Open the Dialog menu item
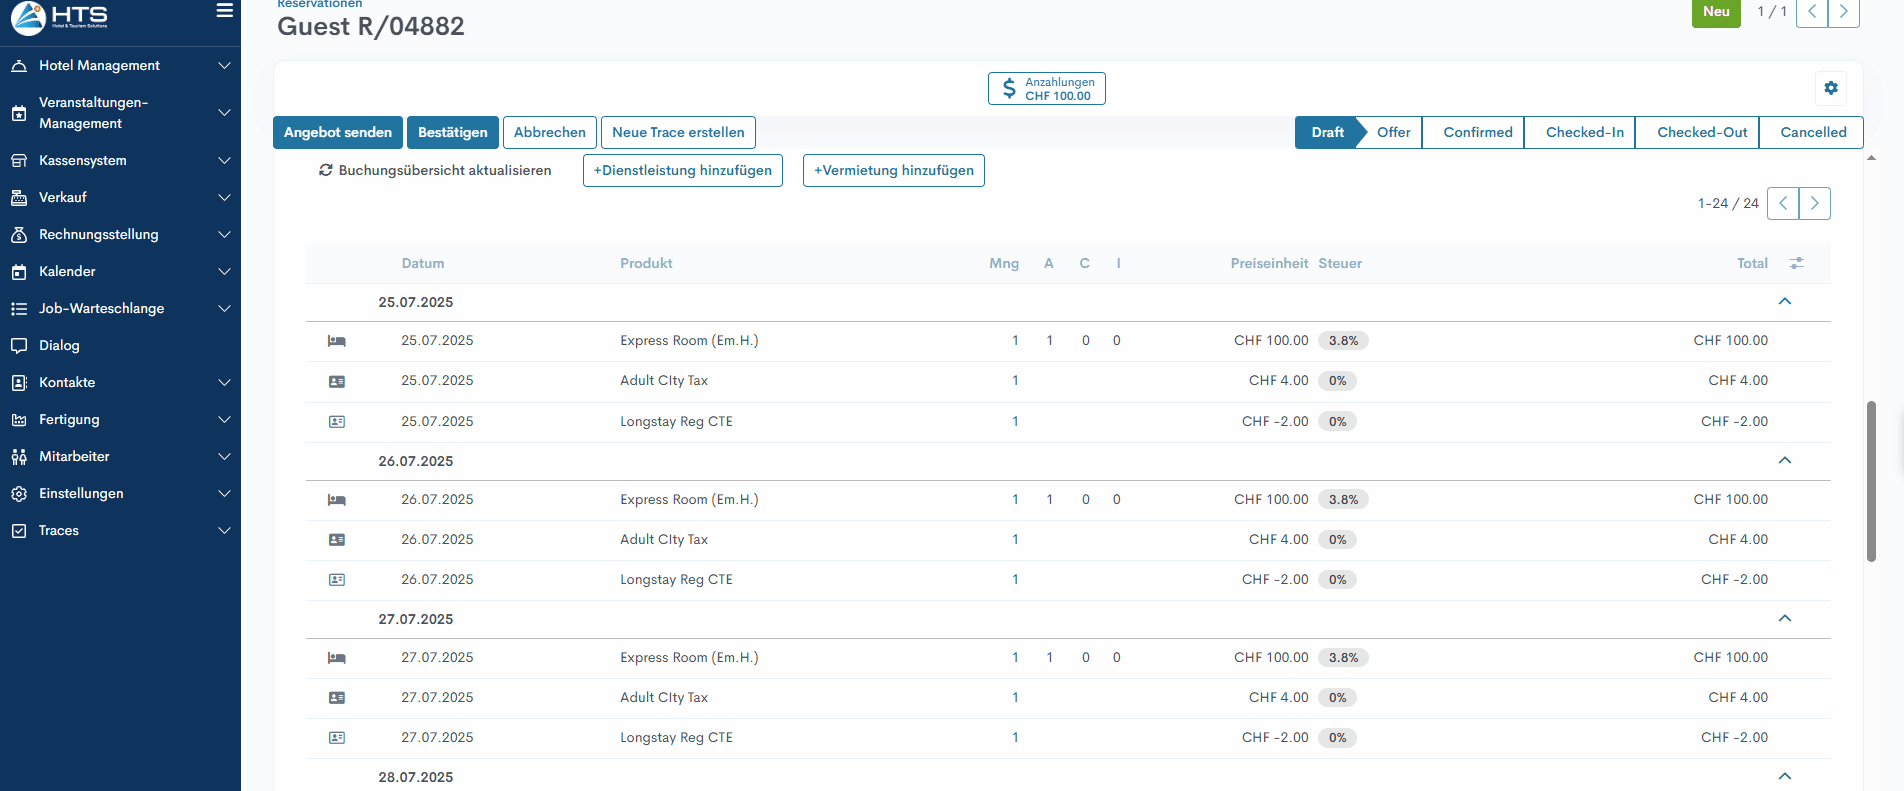 tap(59, 345)
